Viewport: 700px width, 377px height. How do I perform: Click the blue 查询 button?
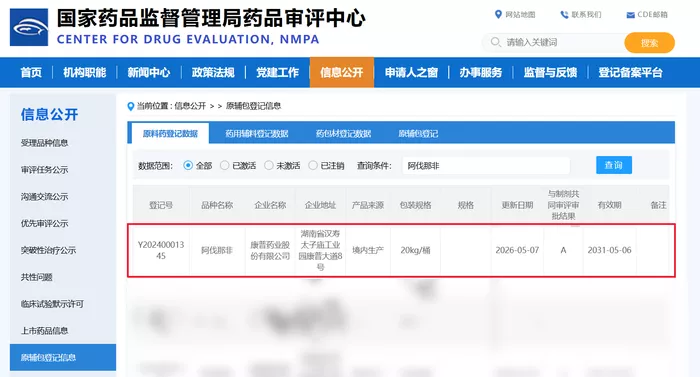point(614,165)
